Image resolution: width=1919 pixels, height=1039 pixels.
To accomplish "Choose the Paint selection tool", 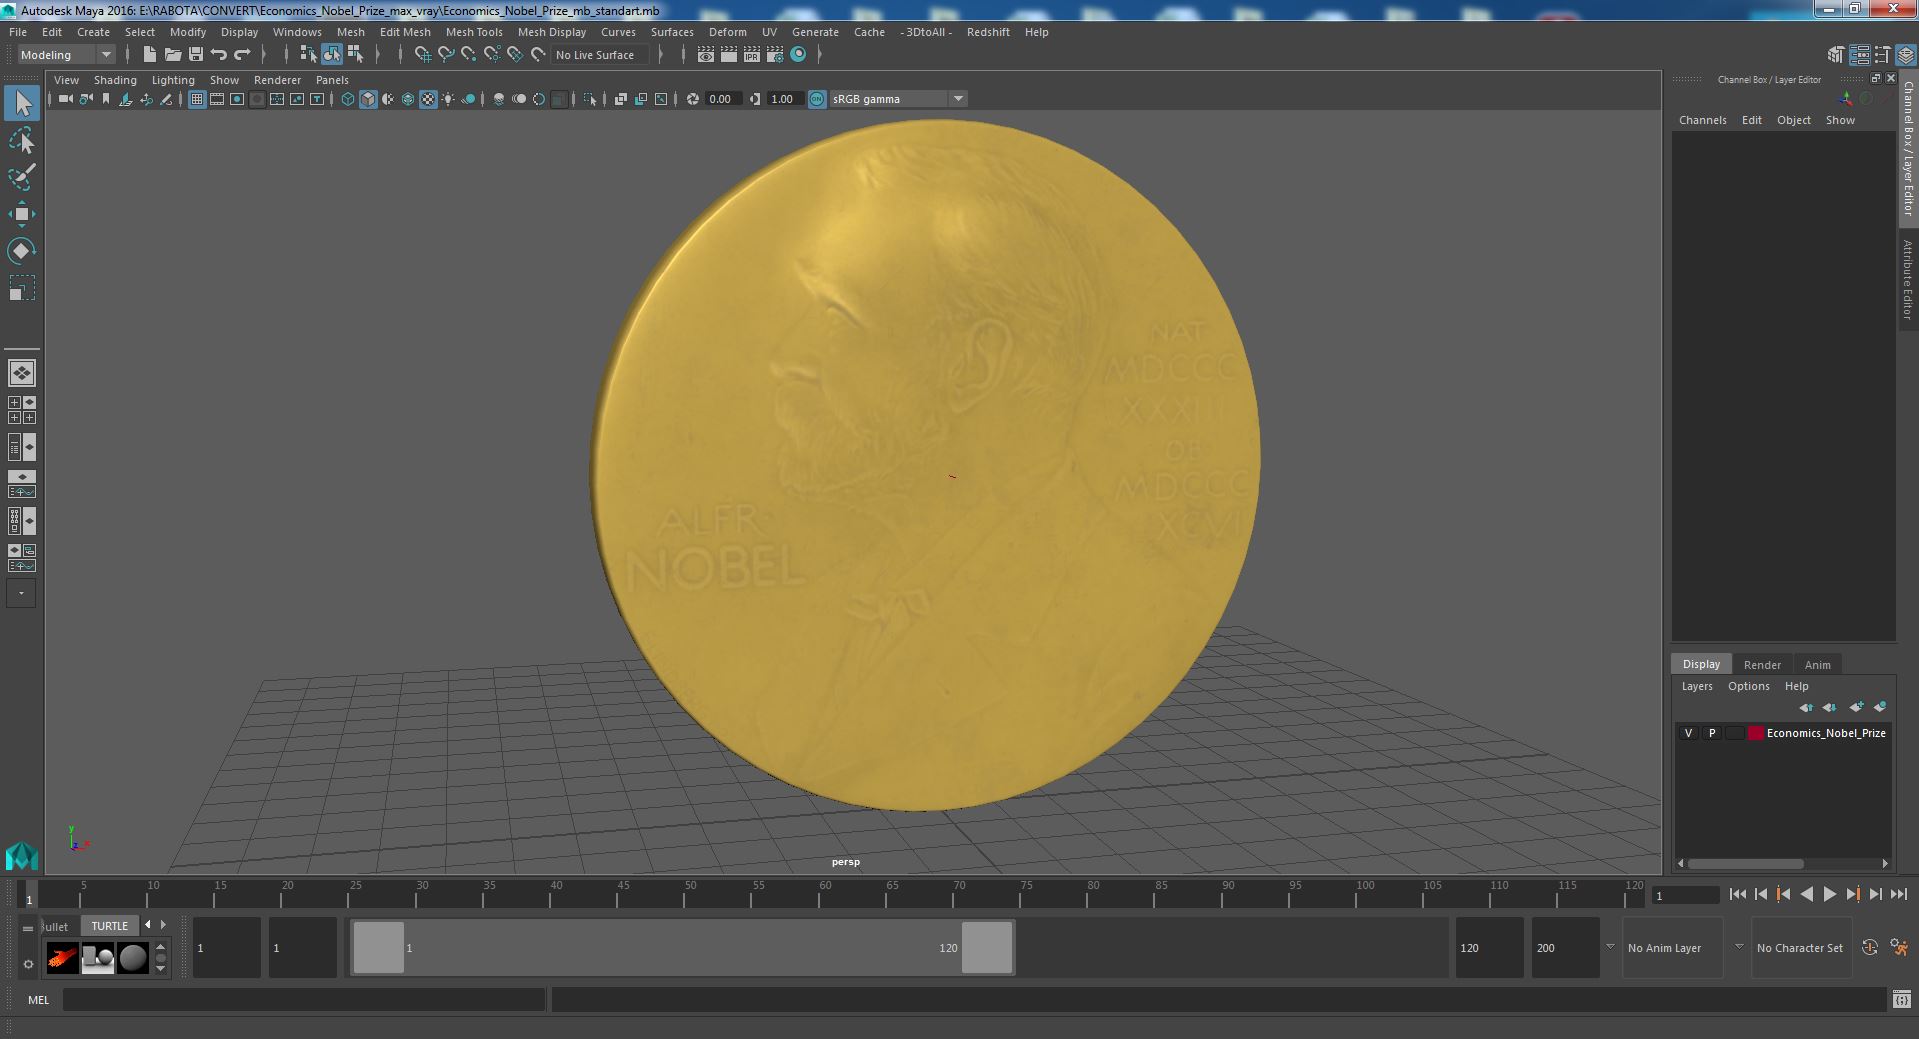I will (x=22, y=177).
